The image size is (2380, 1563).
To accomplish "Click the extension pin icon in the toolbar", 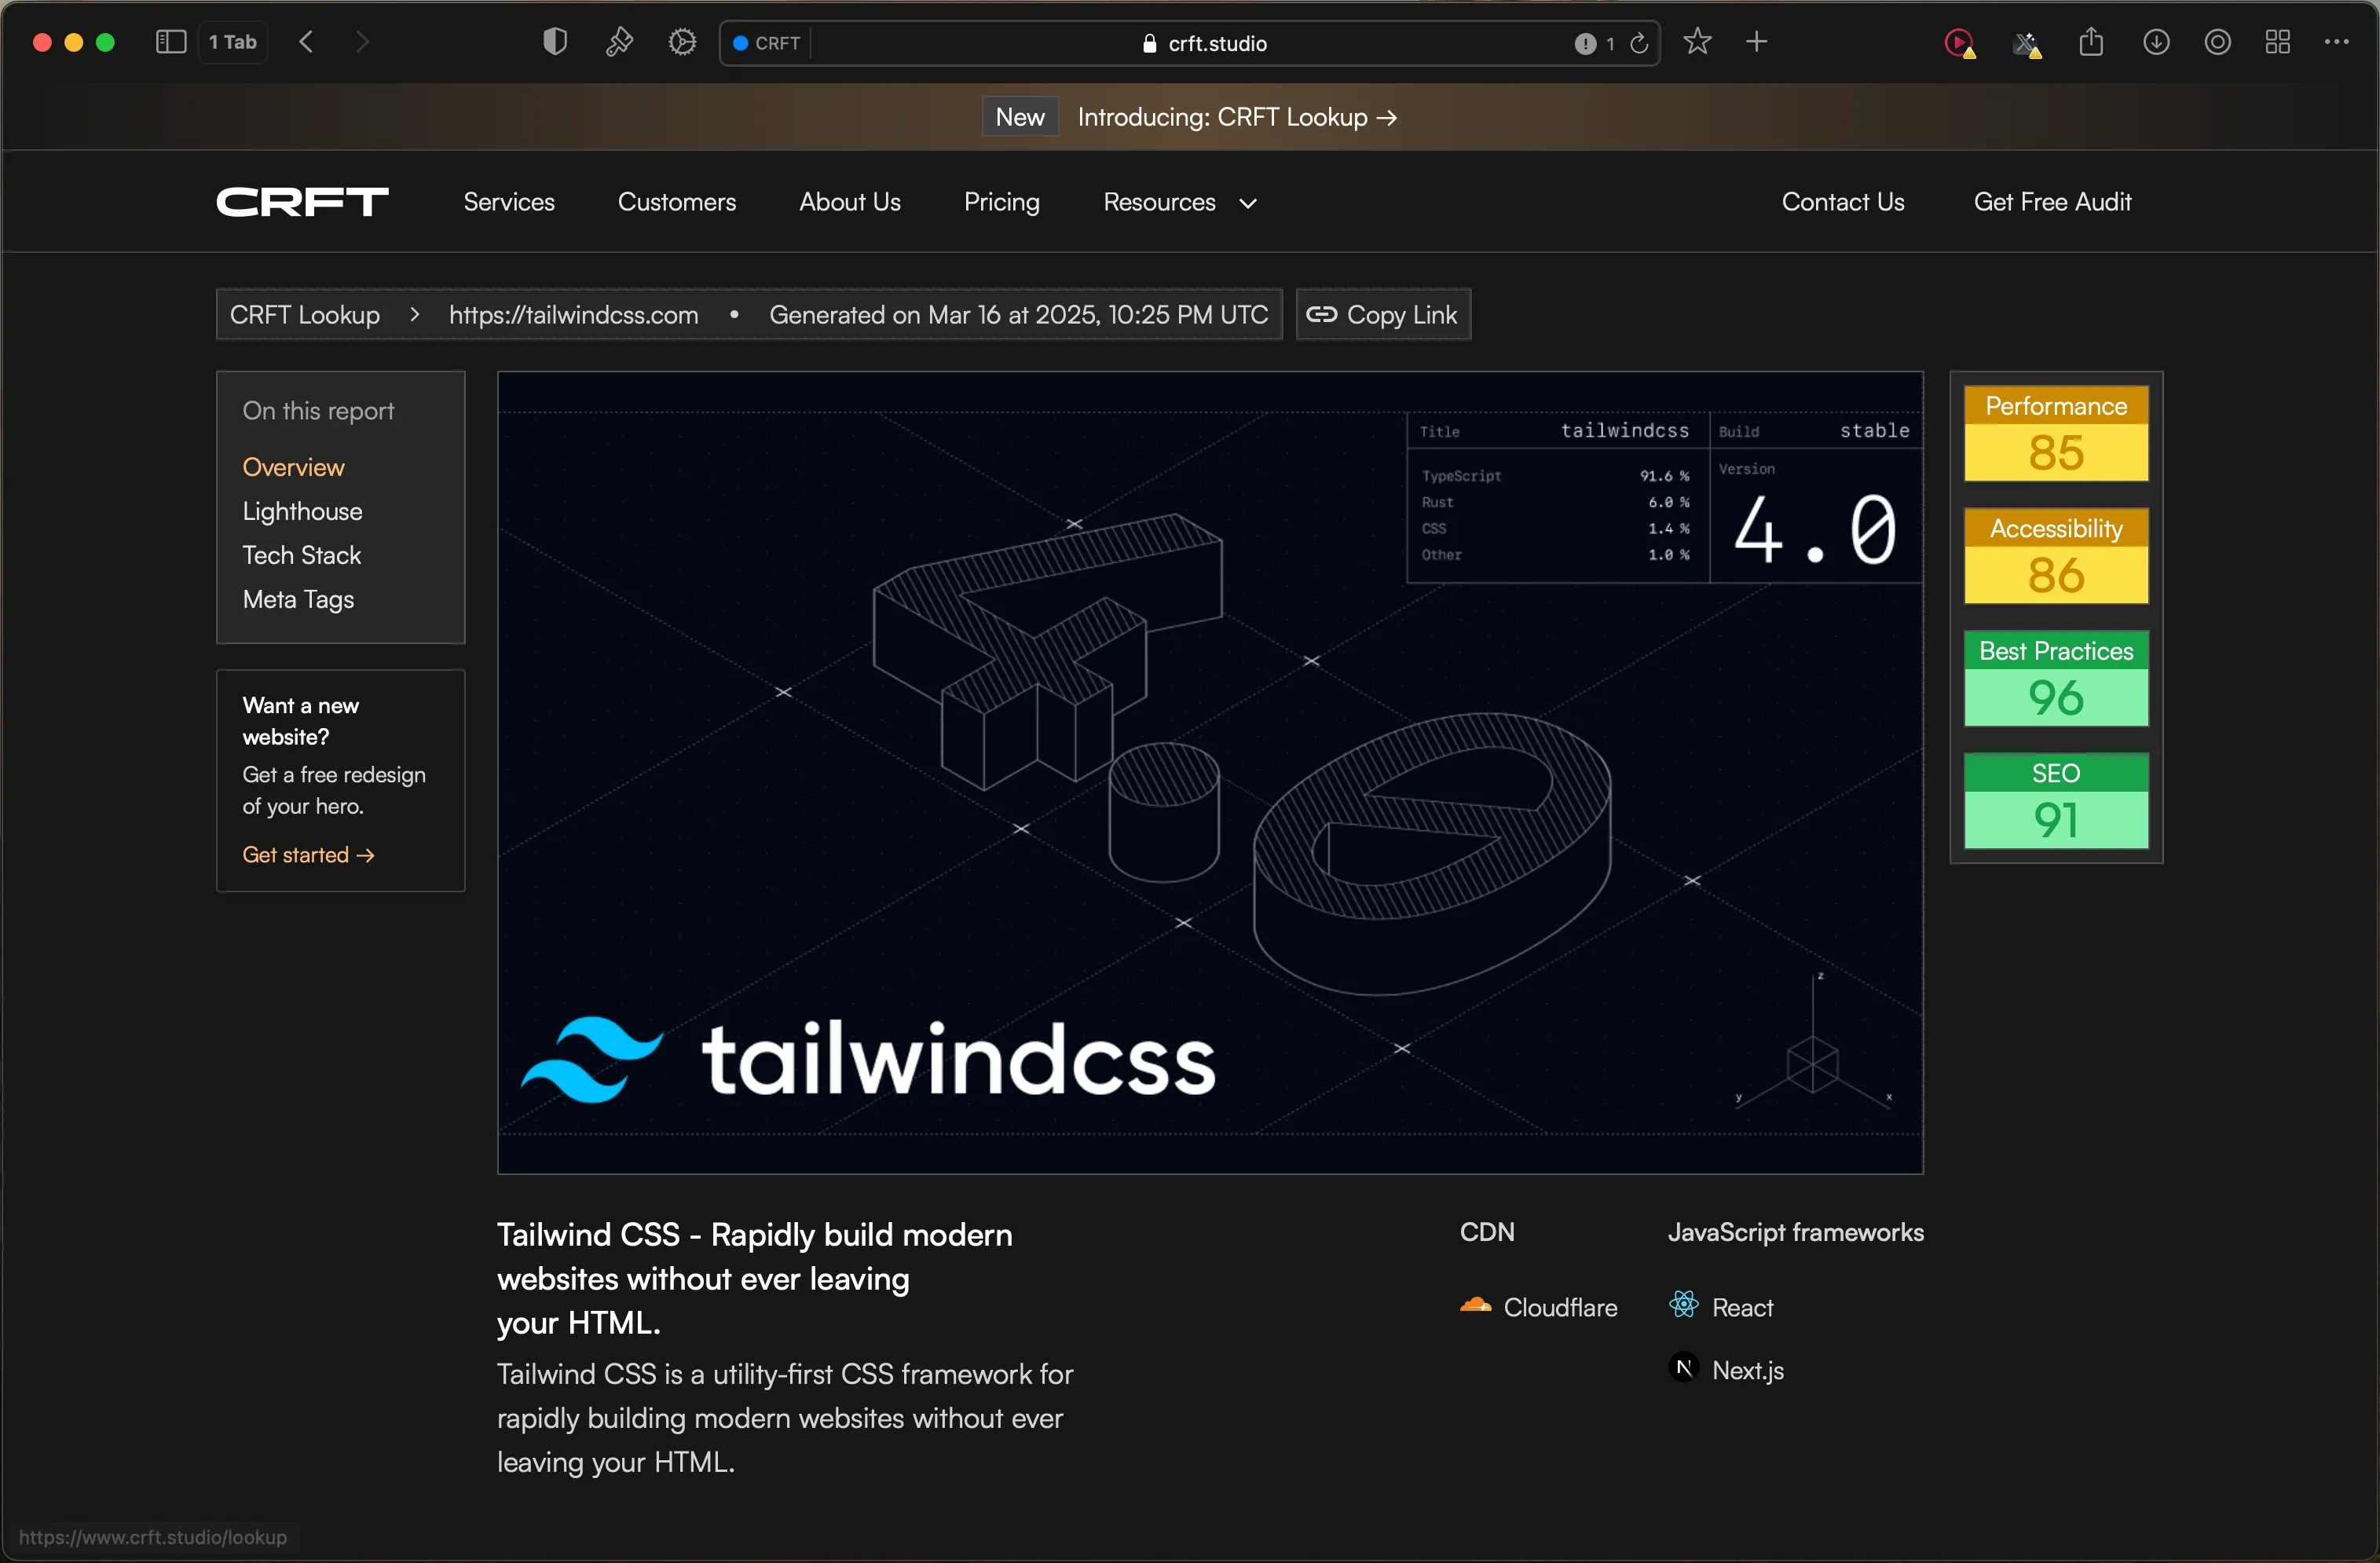I will (x=619, y=42).
